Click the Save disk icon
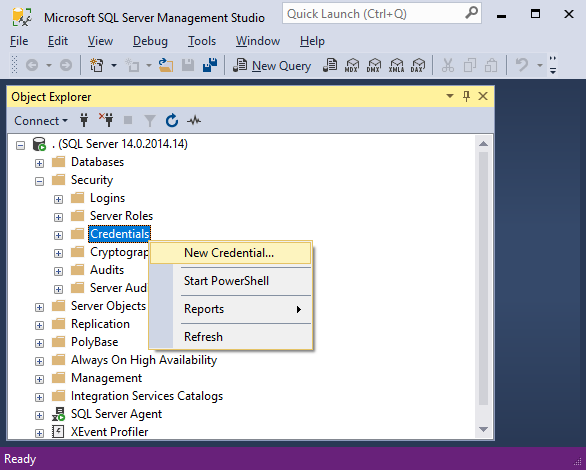This screenshot has width=586, height=470. click(x=188, y=65)
